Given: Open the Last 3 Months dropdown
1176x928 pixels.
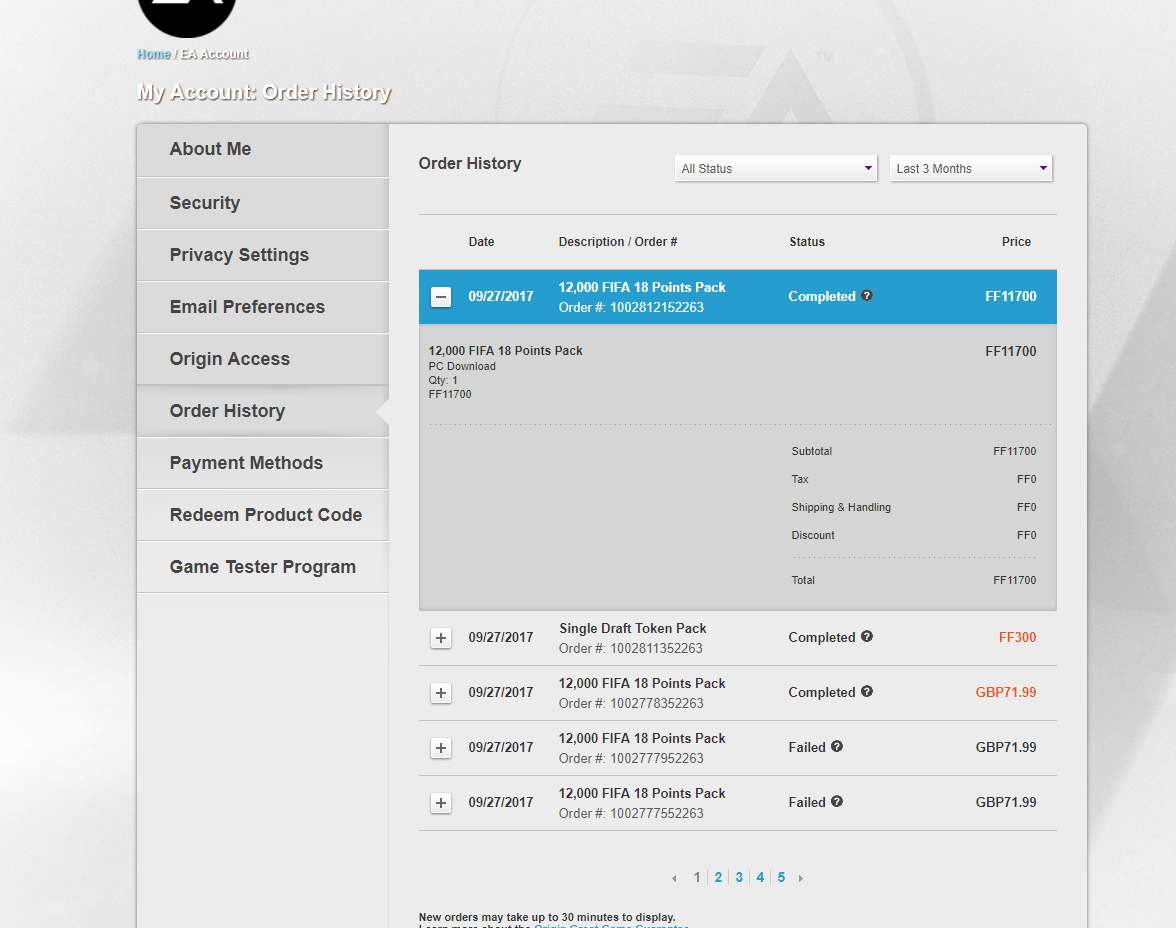Looking at the screenshot, I should click(x=970, y=169).
